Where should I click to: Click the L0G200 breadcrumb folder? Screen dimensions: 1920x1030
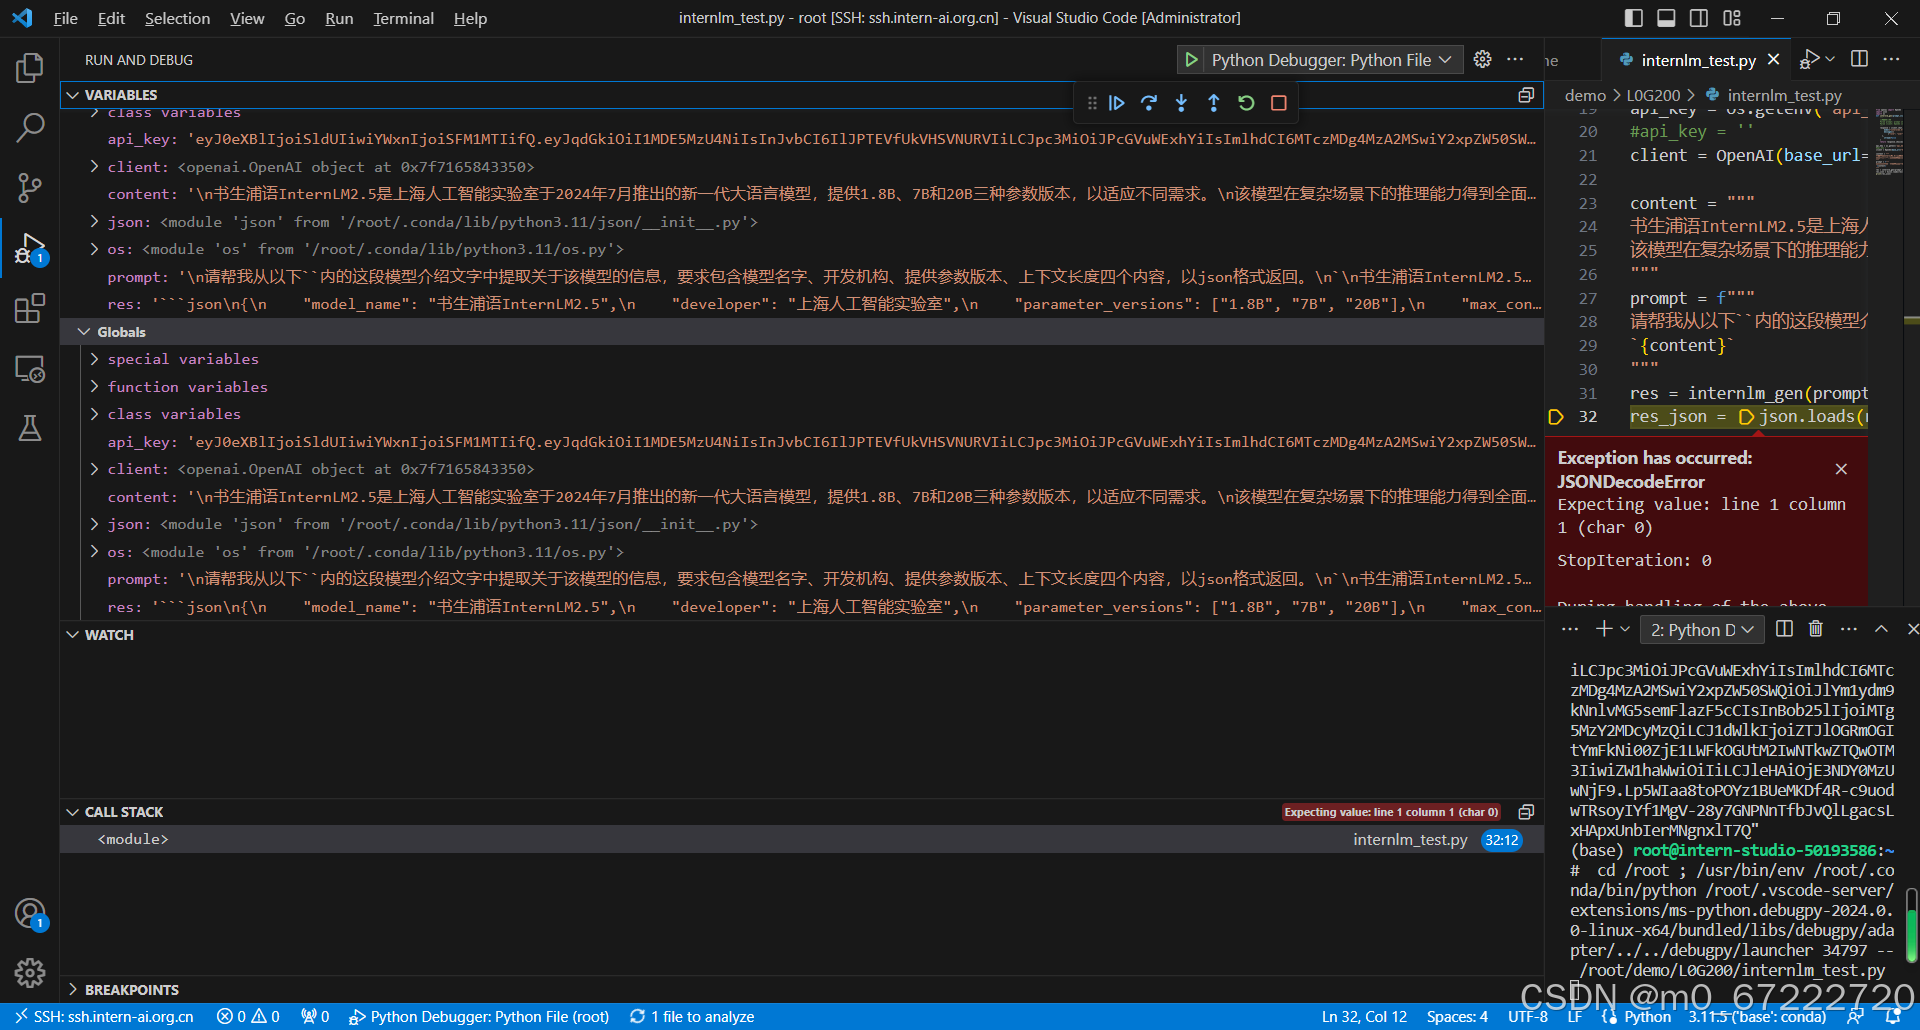click(1653, 96)
